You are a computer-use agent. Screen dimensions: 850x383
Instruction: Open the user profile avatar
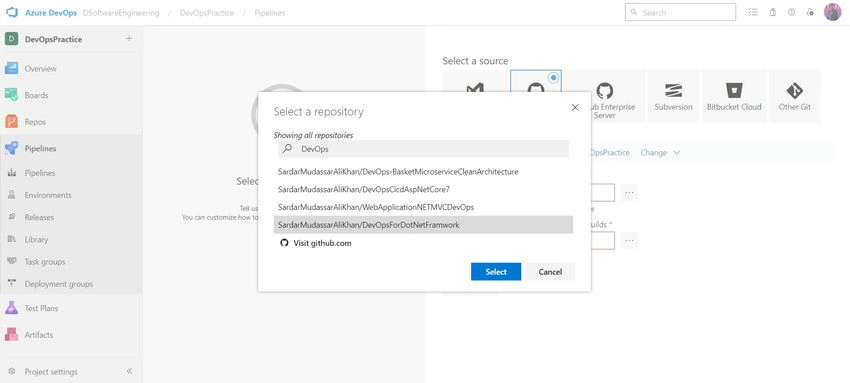[x=832, y=12]
